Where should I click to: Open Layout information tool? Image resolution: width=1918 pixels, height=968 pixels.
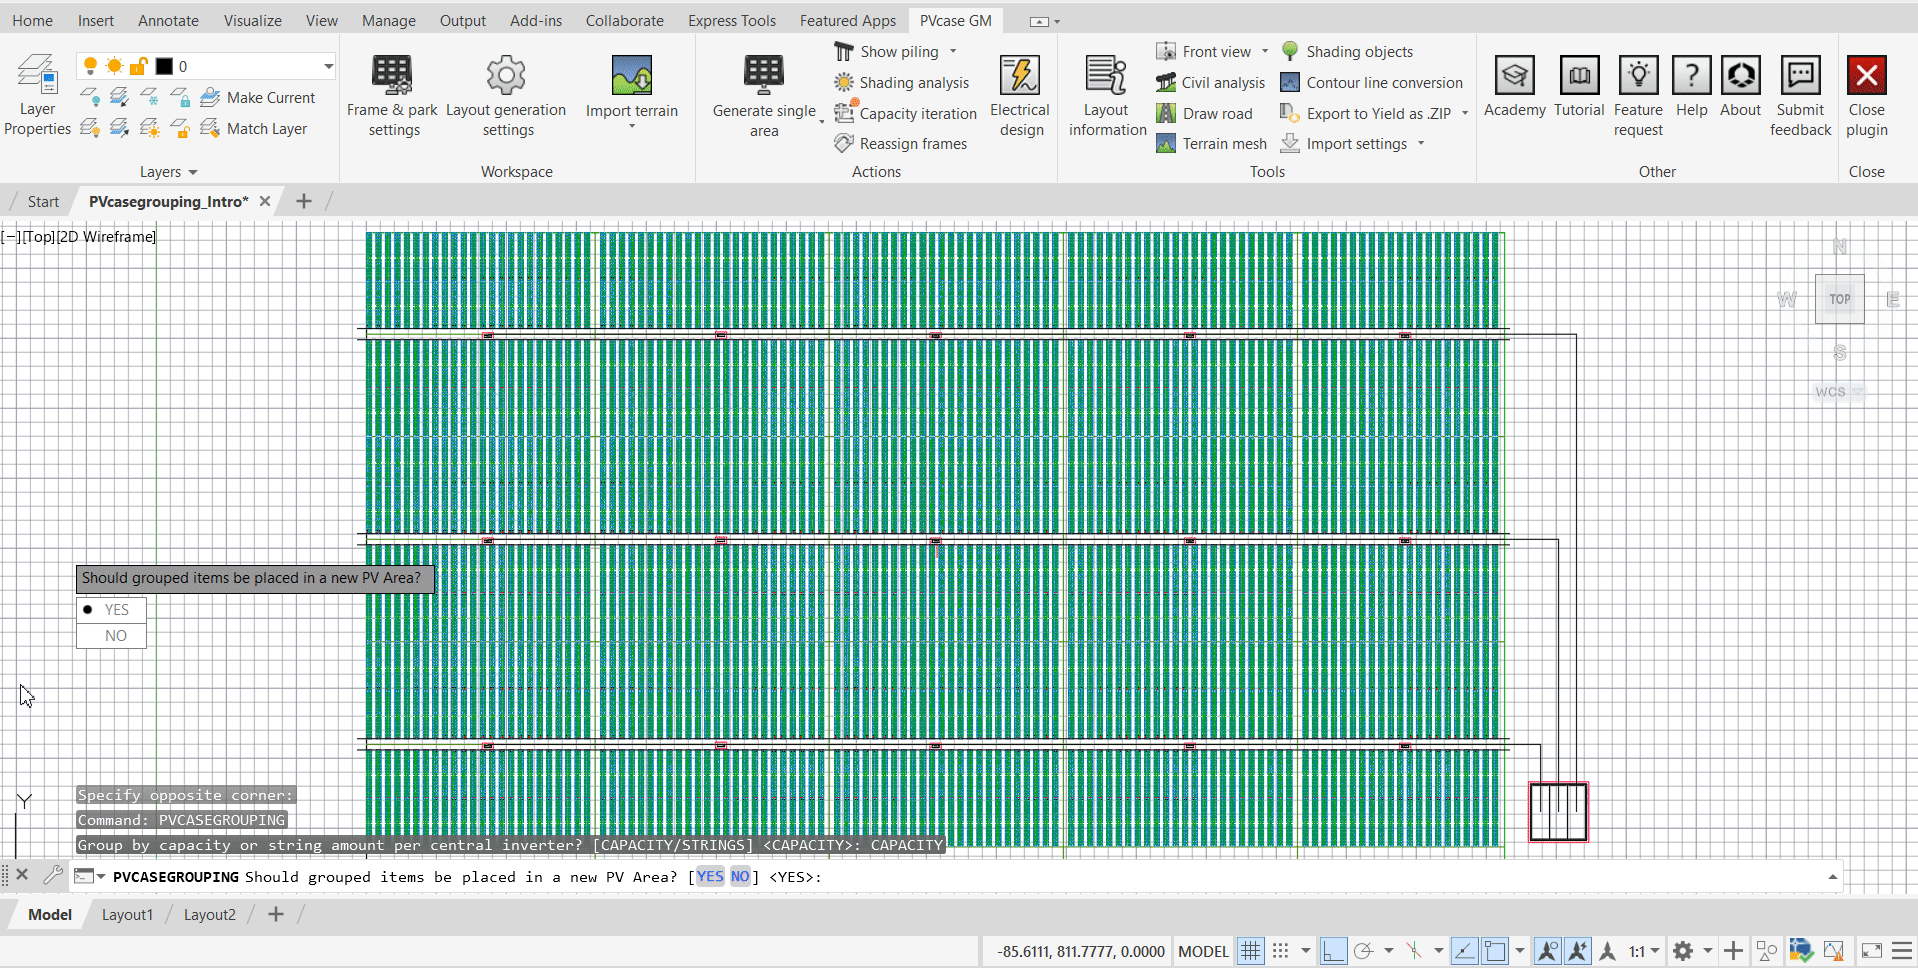coord(1105,95)
